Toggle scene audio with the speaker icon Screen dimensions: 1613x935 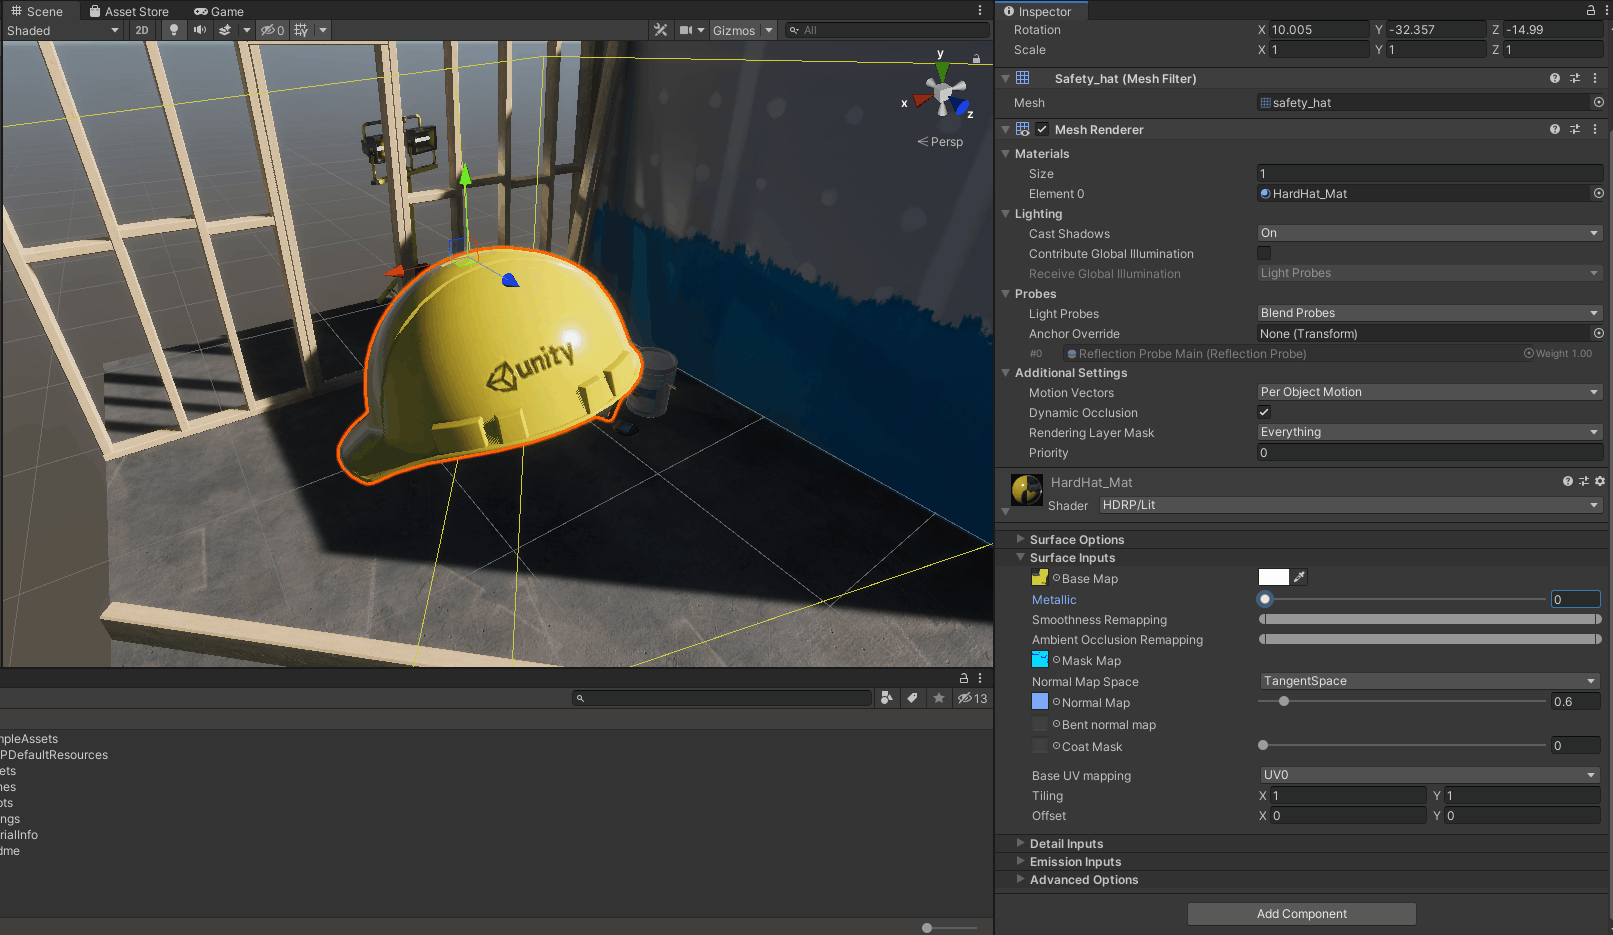click(x=200, y=30)
